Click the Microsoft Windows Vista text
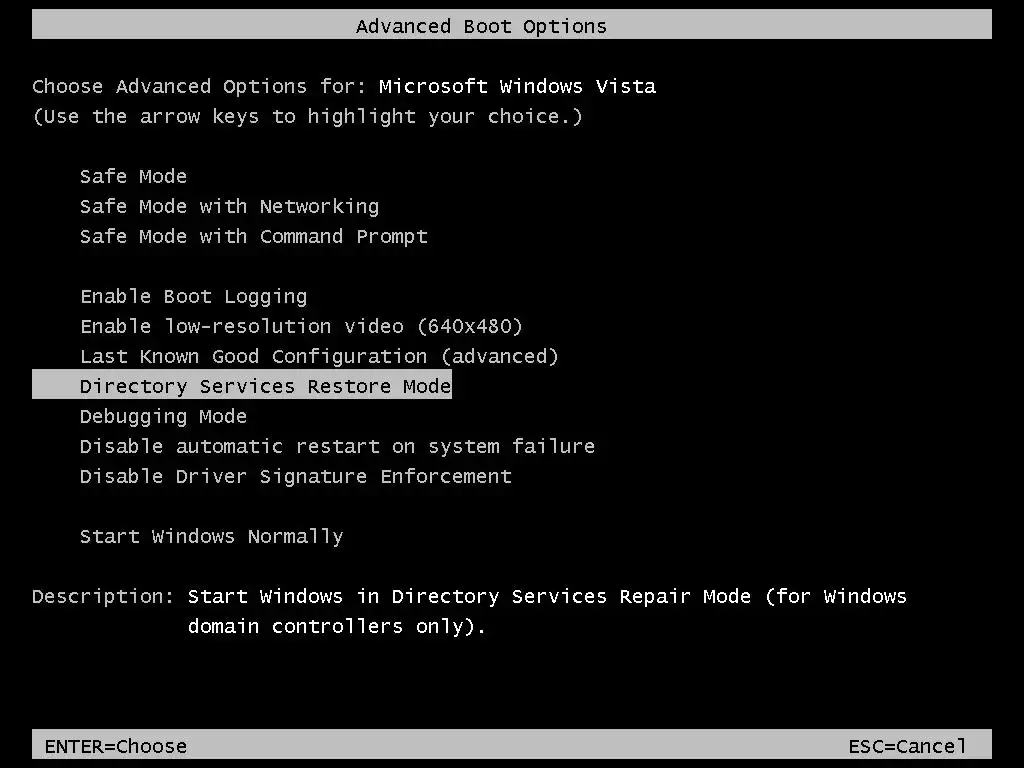Screen dimensions: 1024x768 [x=517, y=86]
